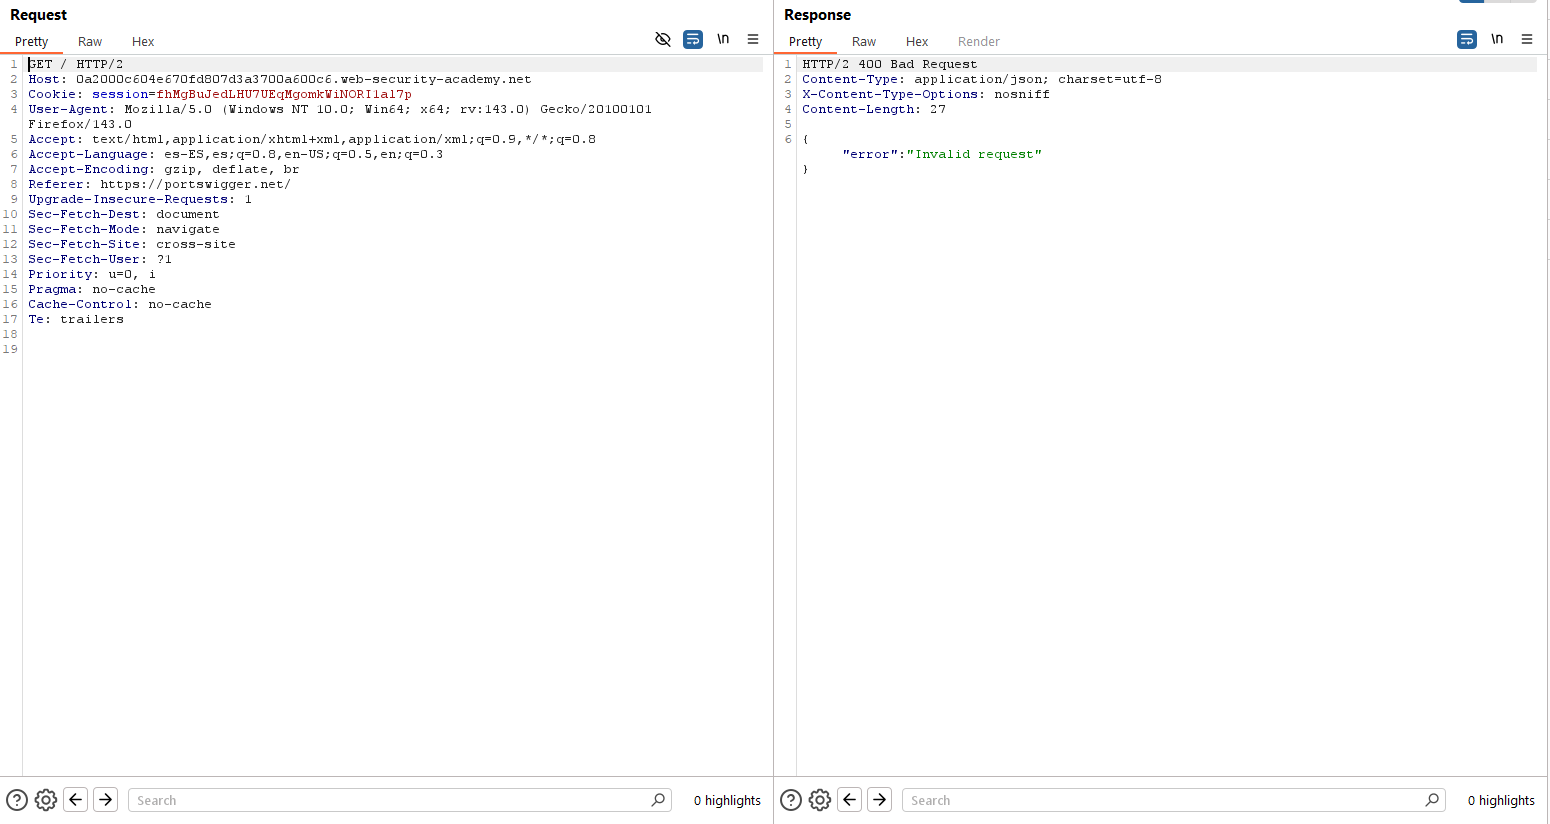Go to previous search match in Request
The image size is (1550, 824).
[x=76, y=800]
